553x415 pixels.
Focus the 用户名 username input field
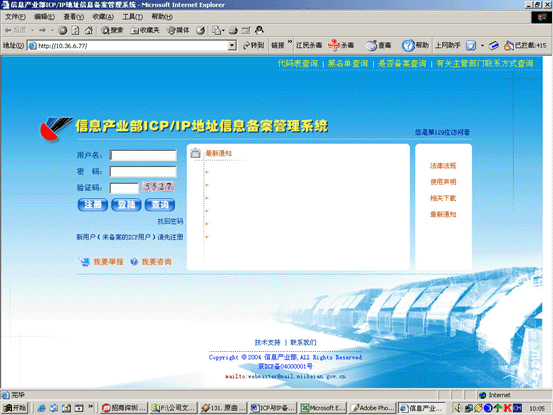point(143,155)
